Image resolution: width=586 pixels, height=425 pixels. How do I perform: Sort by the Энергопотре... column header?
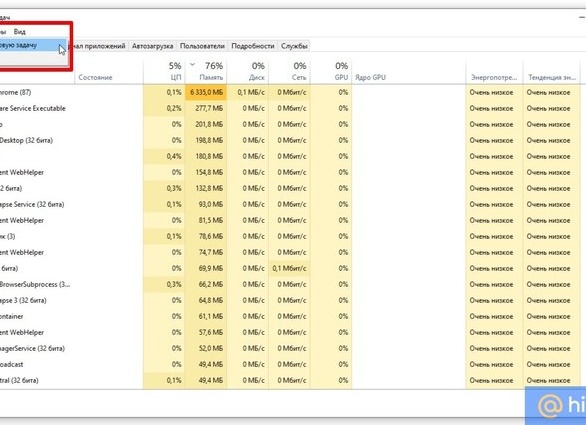pyautogui.click(x=494, y=71)
